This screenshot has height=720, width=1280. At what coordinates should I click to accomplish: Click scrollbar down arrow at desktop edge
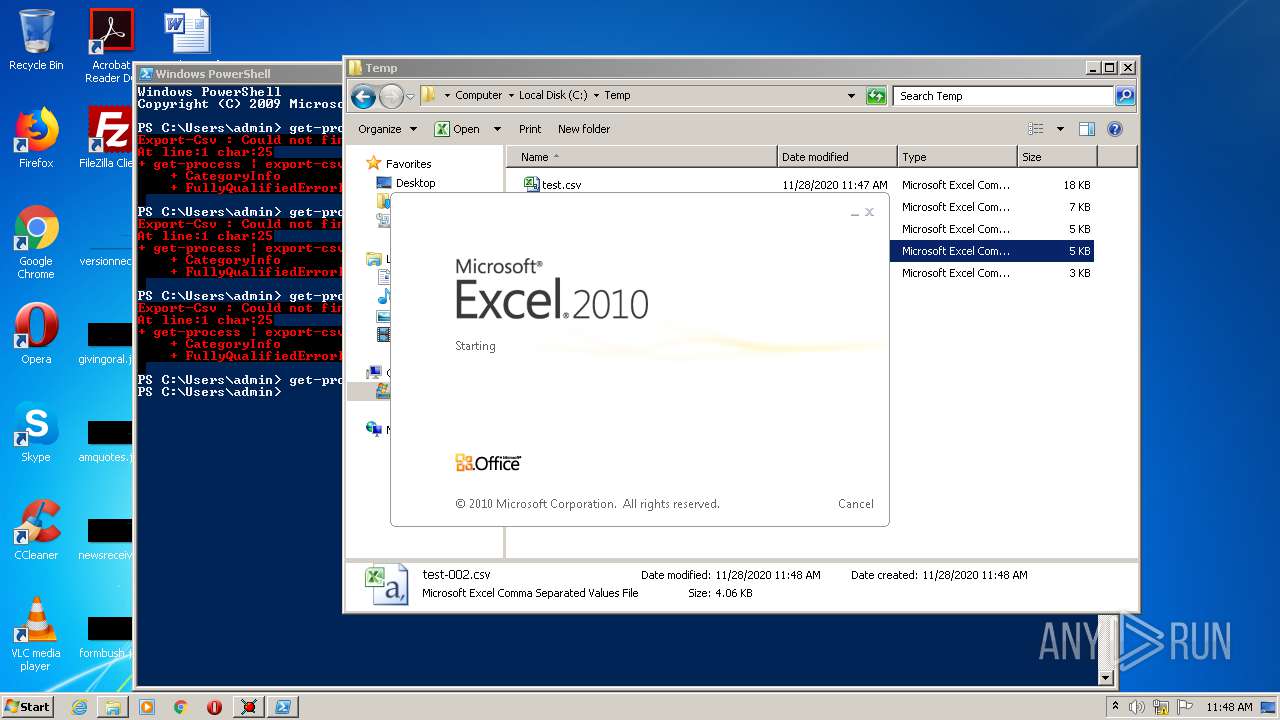click(1106, 678)
